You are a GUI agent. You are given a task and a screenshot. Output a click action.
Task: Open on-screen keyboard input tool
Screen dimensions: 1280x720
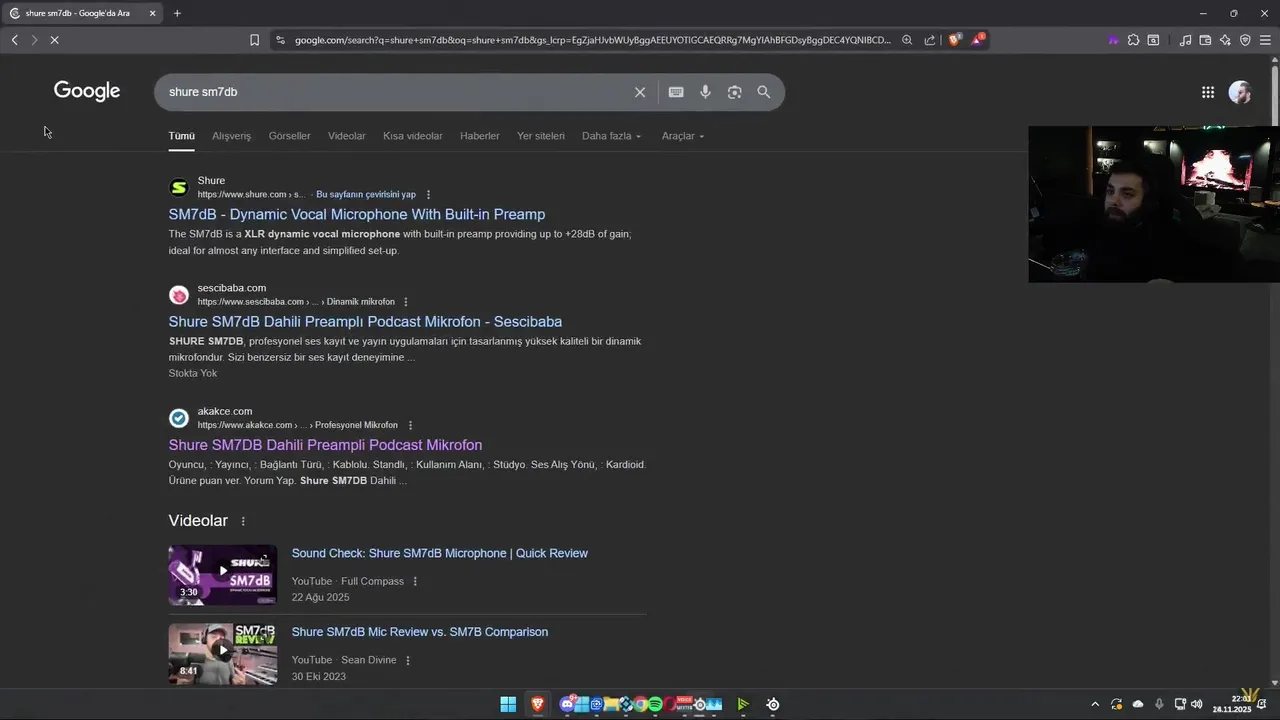coord(676,92)
